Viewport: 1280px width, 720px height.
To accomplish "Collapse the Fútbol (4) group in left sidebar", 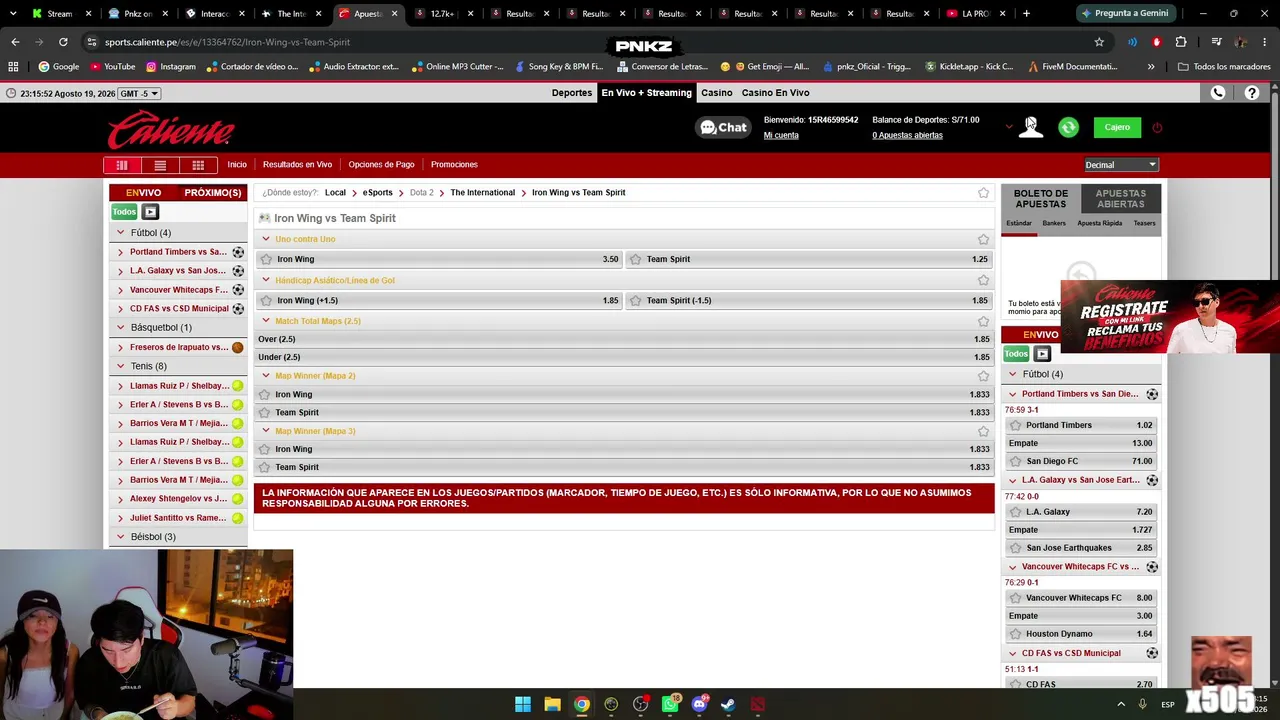I will [121, 233].
